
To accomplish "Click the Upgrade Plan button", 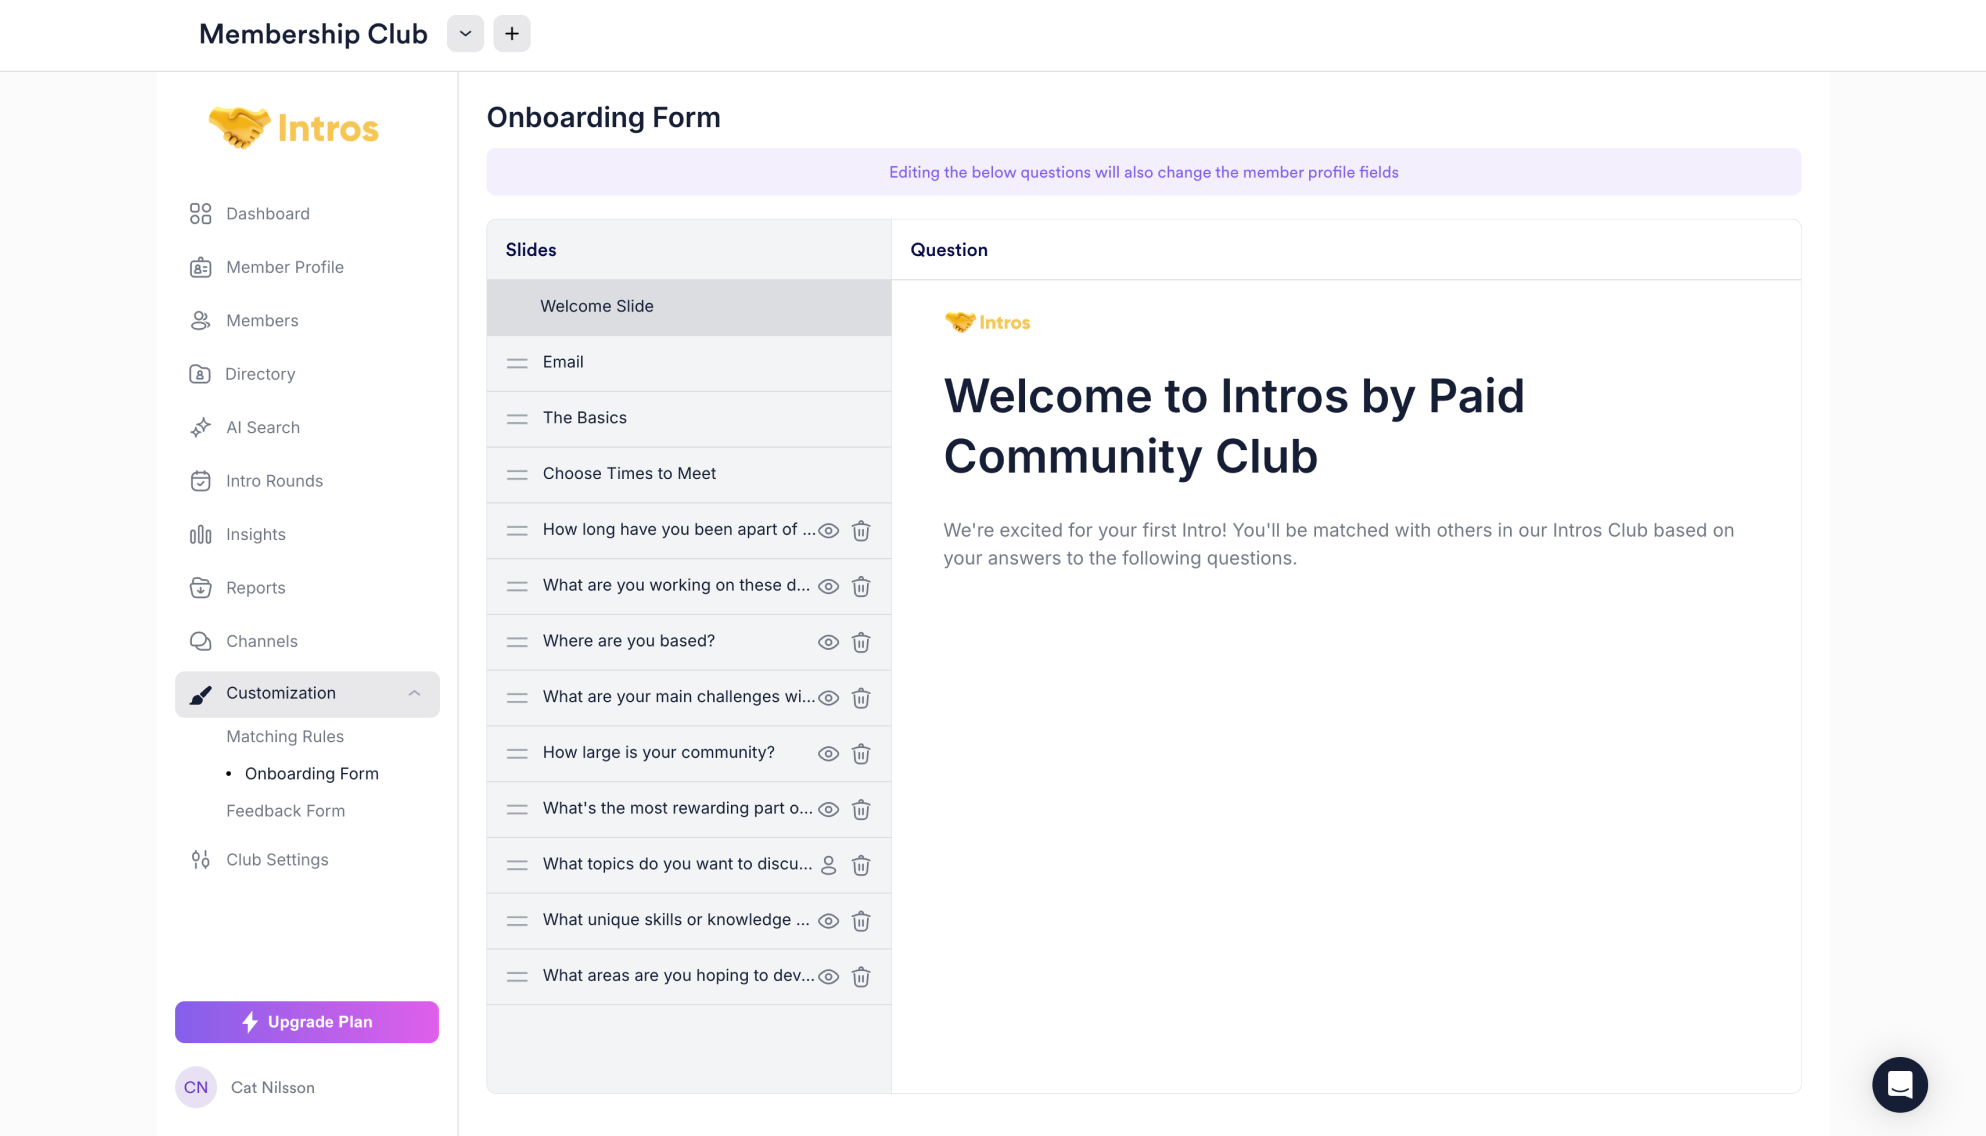I will coord(307,1022).
